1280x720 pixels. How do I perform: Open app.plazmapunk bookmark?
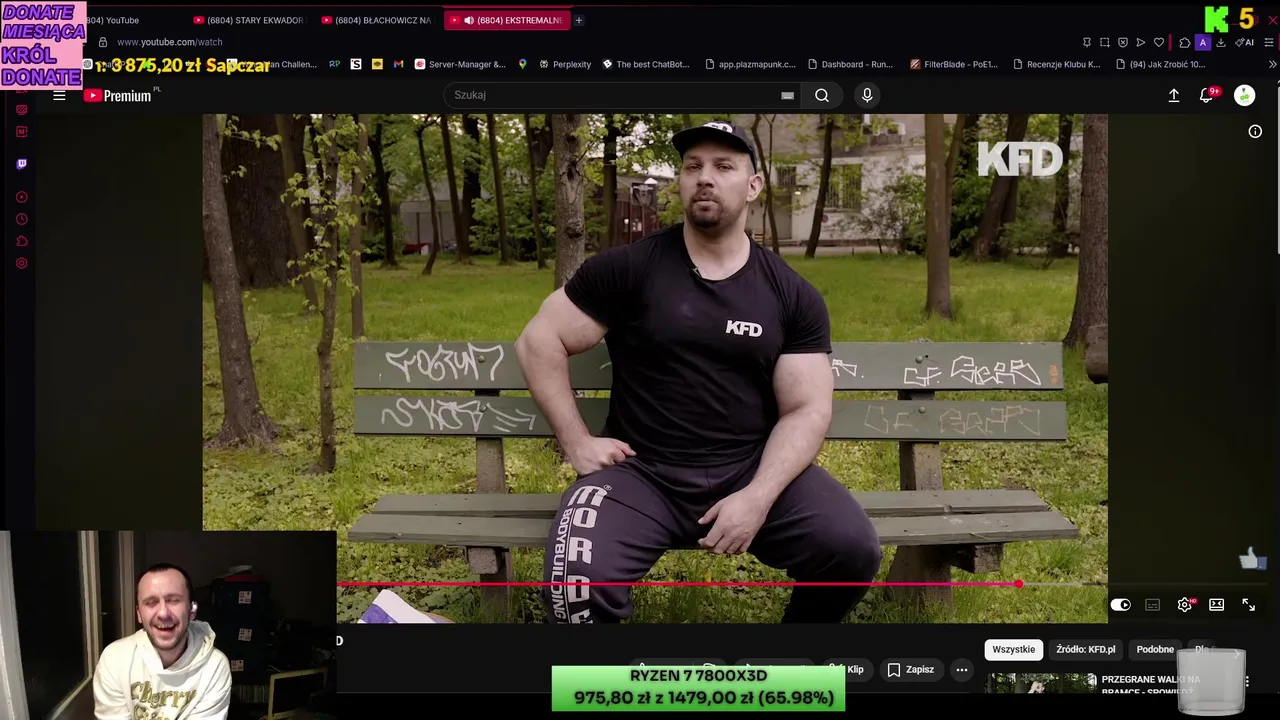click(x=750, y=64)
